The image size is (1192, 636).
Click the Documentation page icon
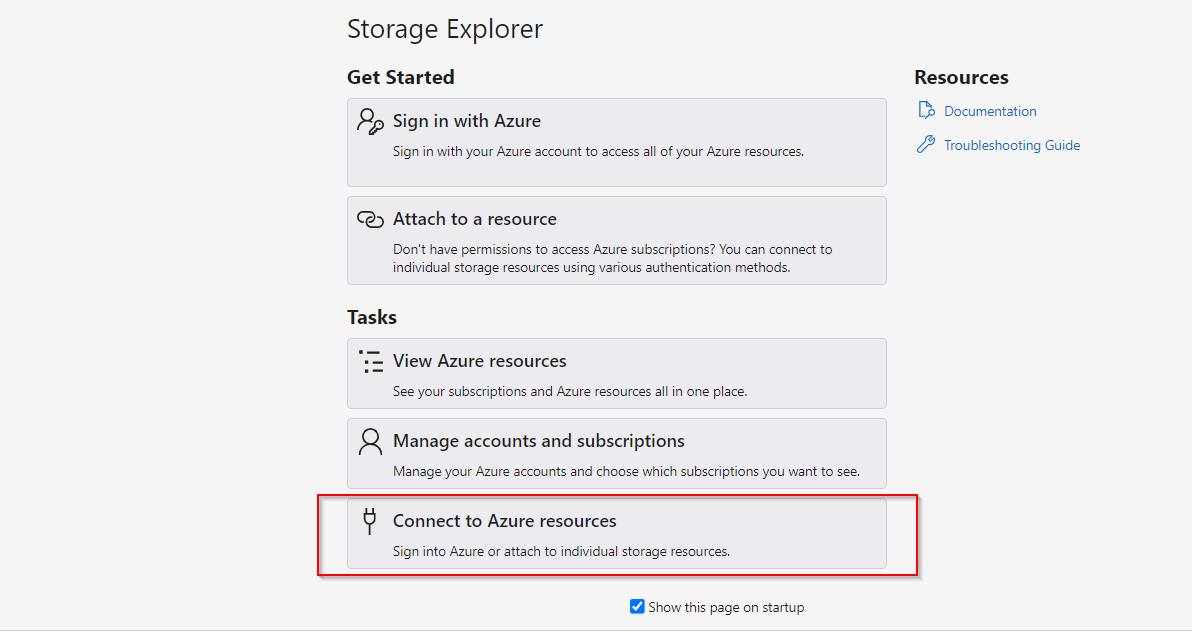point(926,111)
